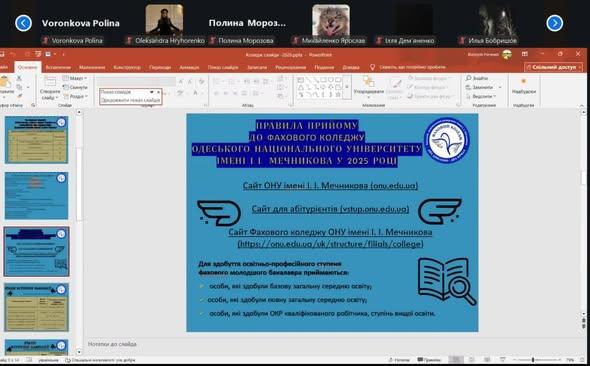Go to next participants with right arrow
Image resolution: width=590 pixels, height=366 pixels.
(555, 23)
